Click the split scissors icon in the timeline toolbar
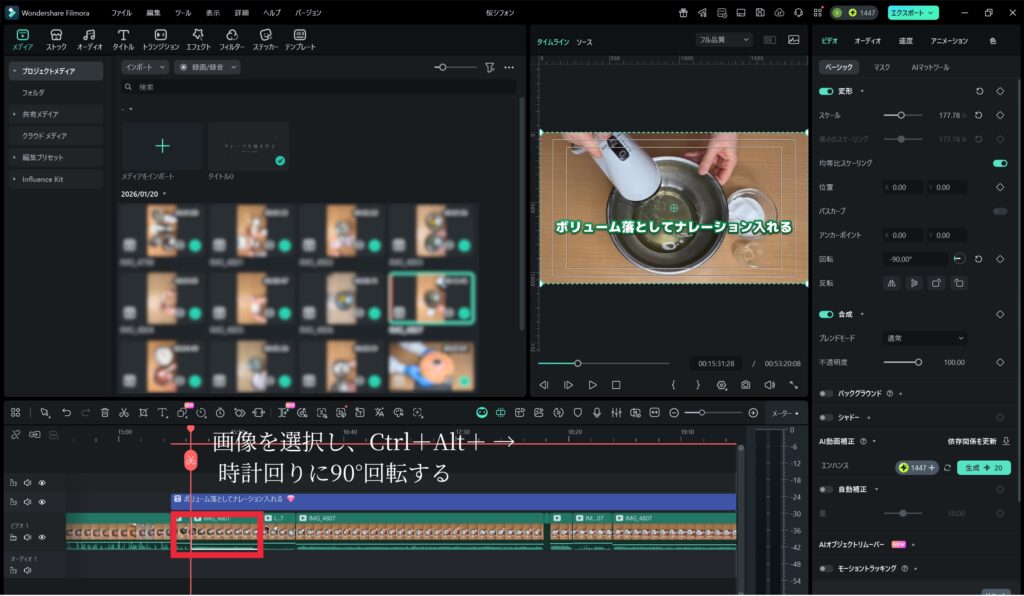 point(123,412)
